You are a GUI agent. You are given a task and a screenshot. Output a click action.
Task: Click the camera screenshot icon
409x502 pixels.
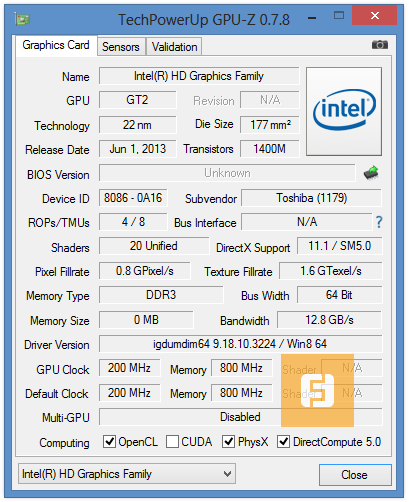[x=380, y=45]
